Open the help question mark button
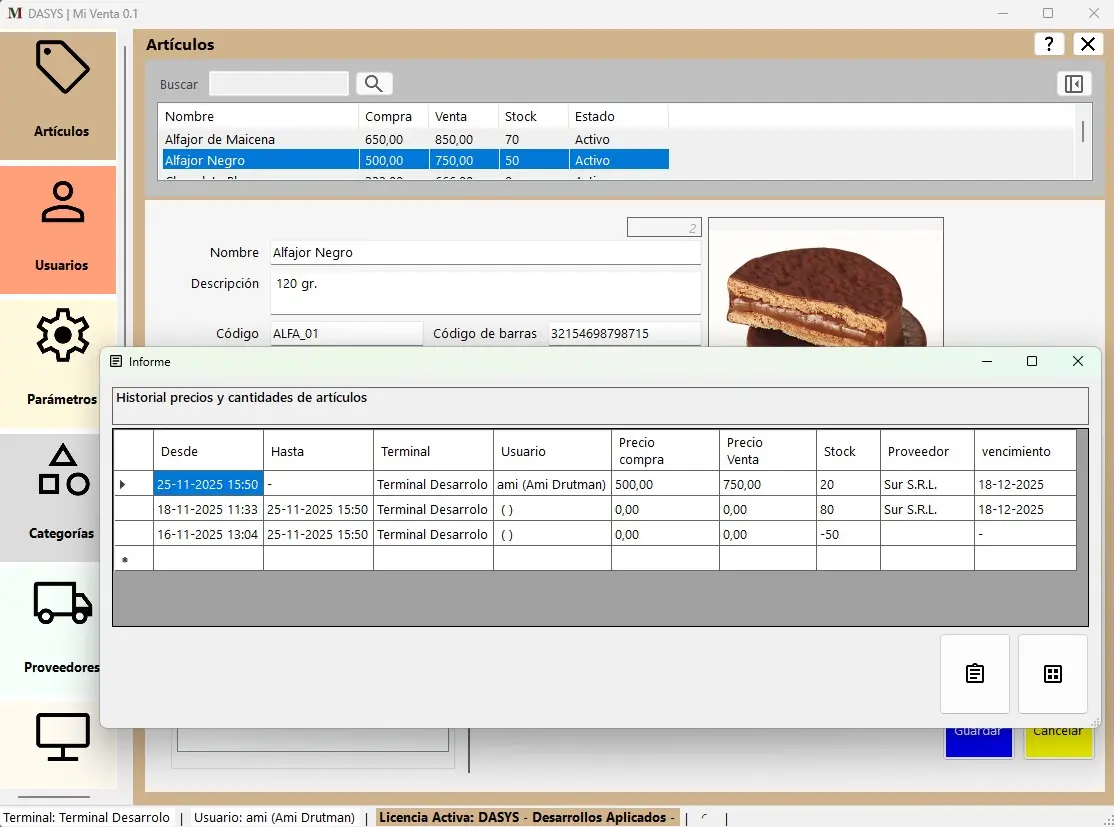 (1048, 44)
